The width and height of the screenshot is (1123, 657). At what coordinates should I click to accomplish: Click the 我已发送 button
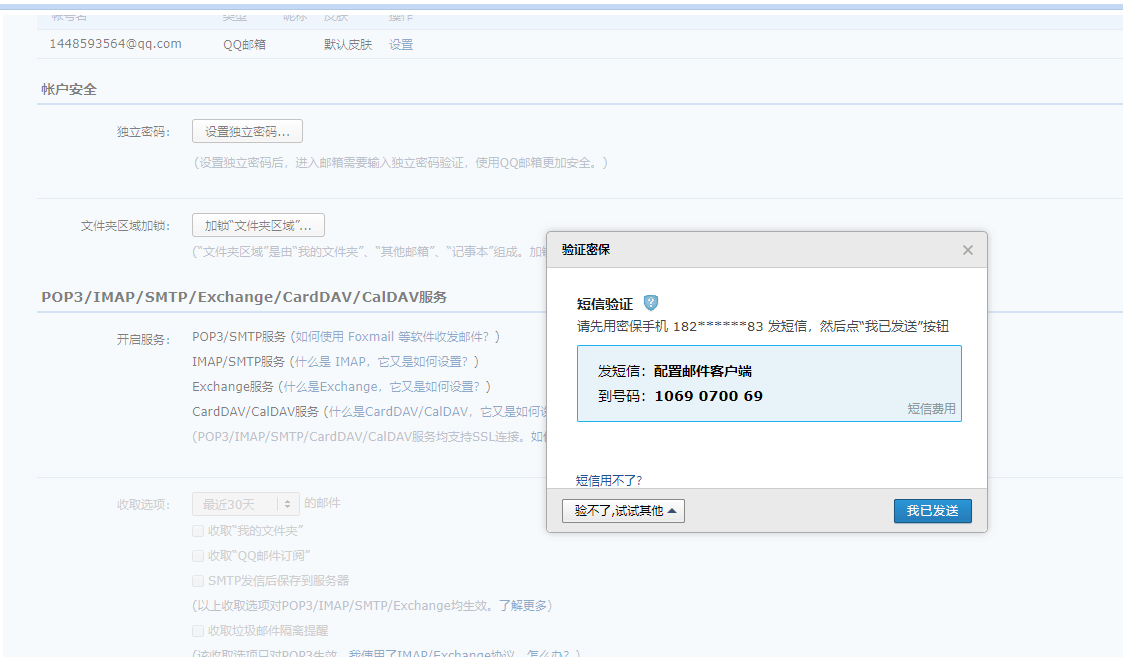(x=932, y=511)
